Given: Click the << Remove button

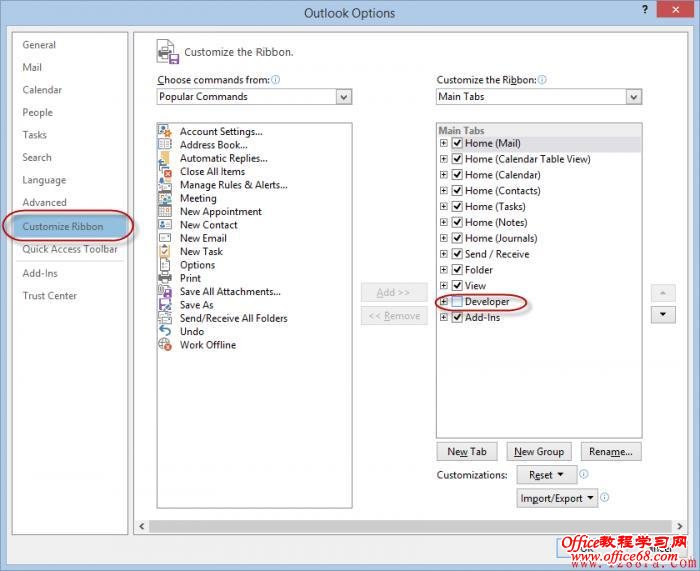Looking at the screenshot, I should point(394,316).
